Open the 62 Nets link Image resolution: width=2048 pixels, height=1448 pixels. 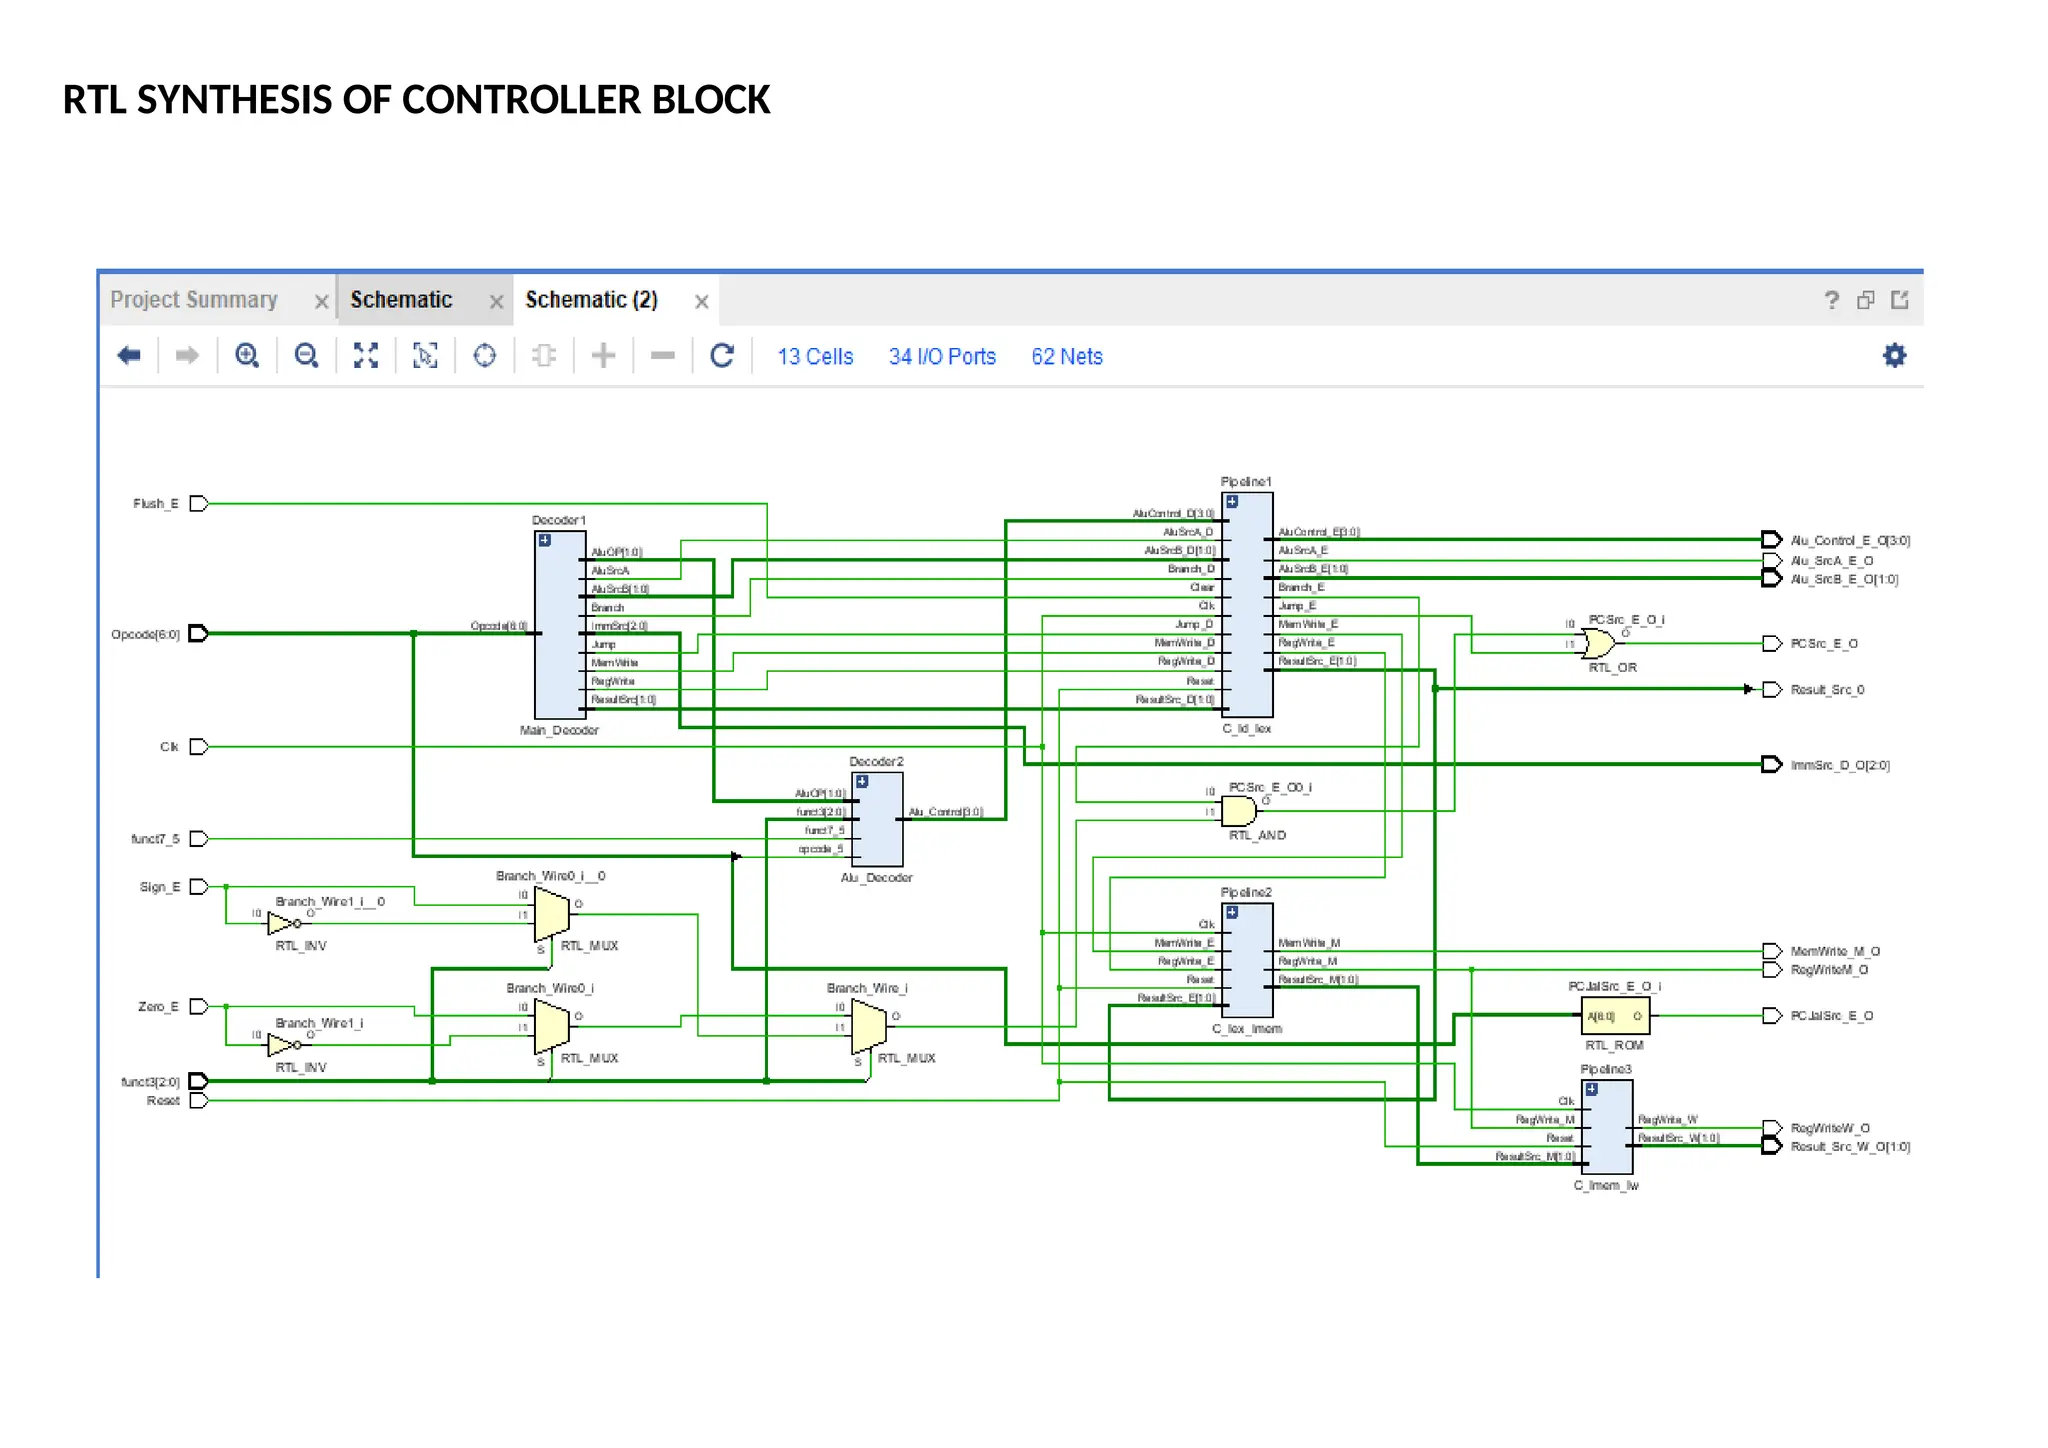click(x=1067, y=356)
